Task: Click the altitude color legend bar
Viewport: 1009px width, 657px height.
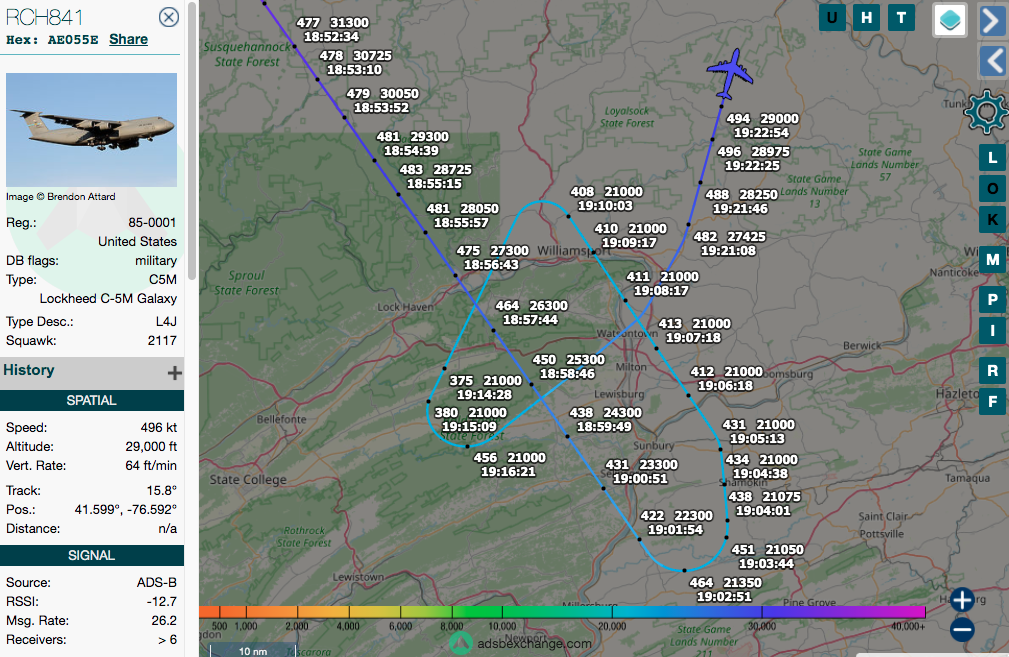Action: (562, 611)
